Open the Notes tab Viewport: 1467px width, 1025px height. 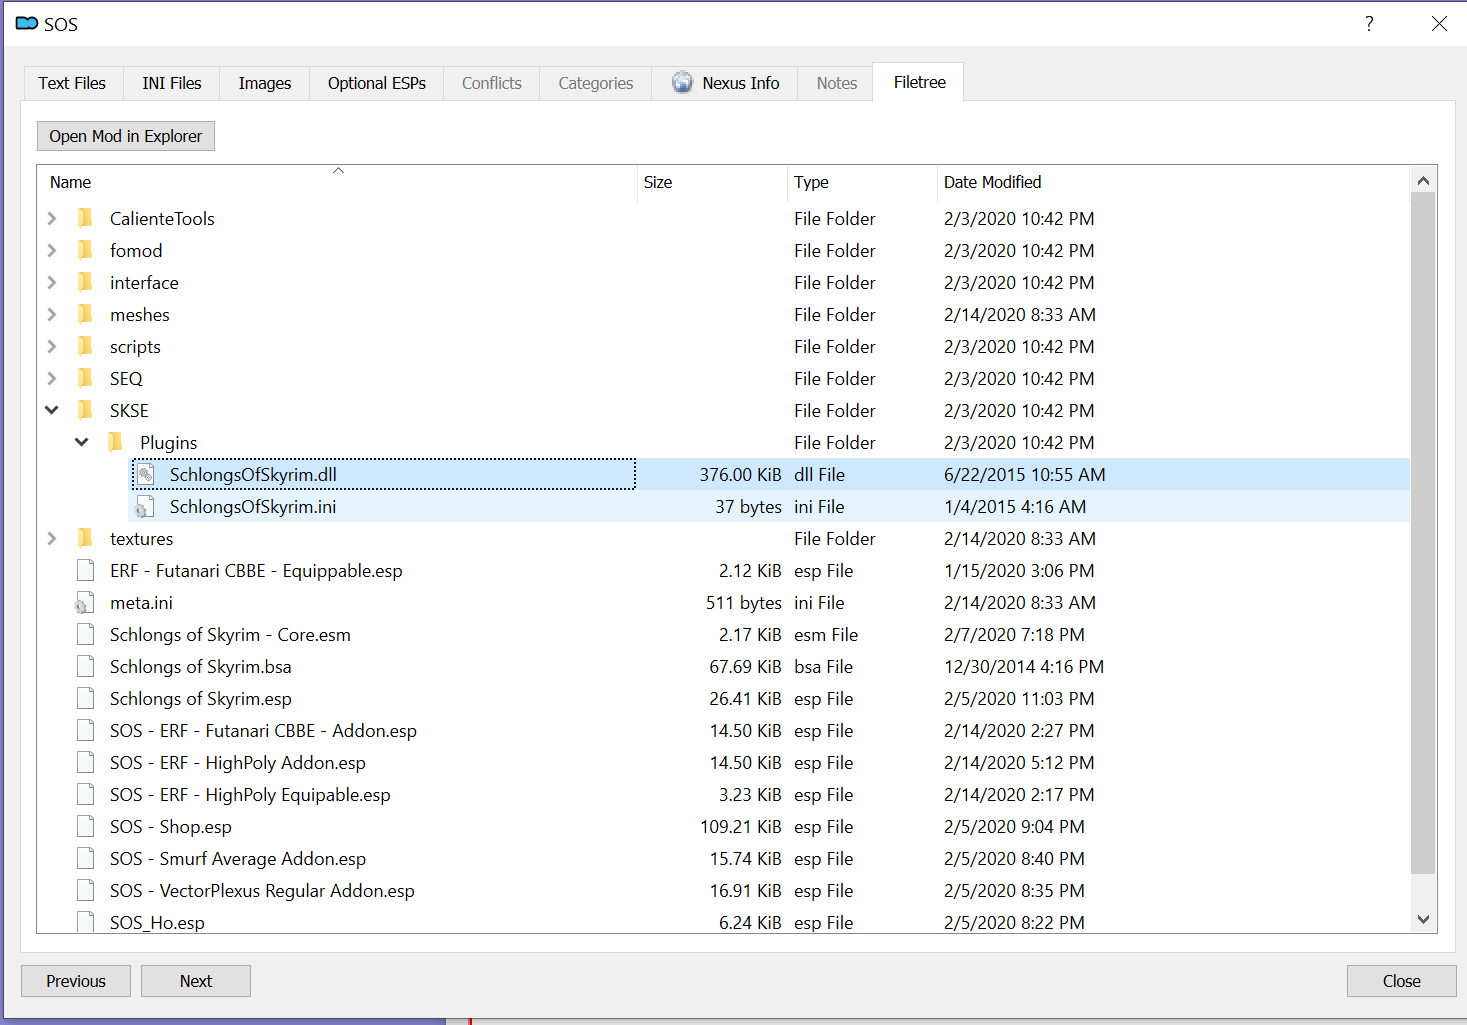pyautogui.click(x=837, y=83)
